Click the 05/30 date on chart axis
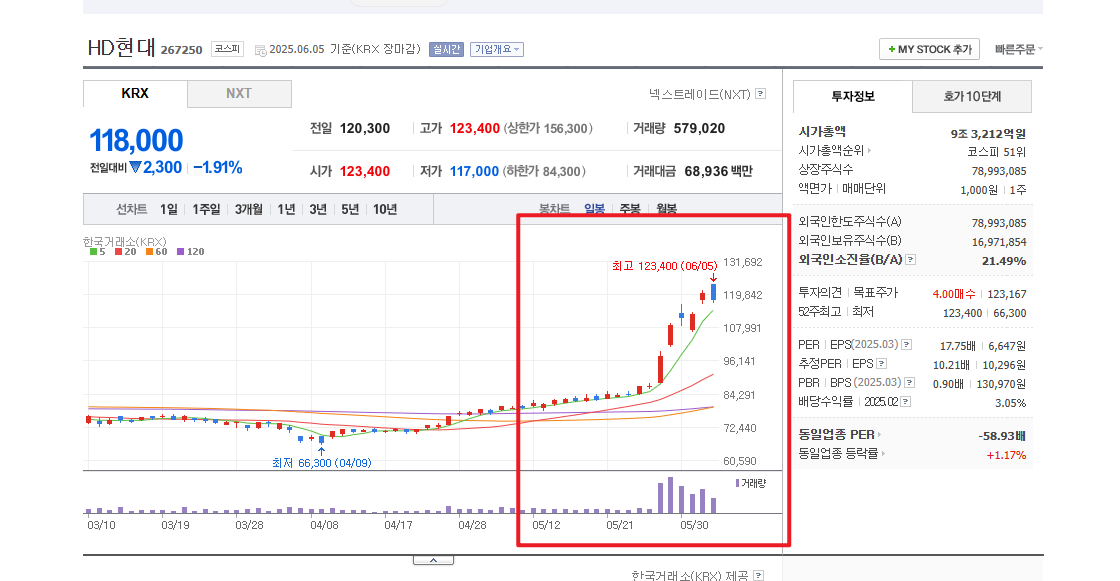The image size is (1120, 581). pyautogui.click(x=694, y=525)
